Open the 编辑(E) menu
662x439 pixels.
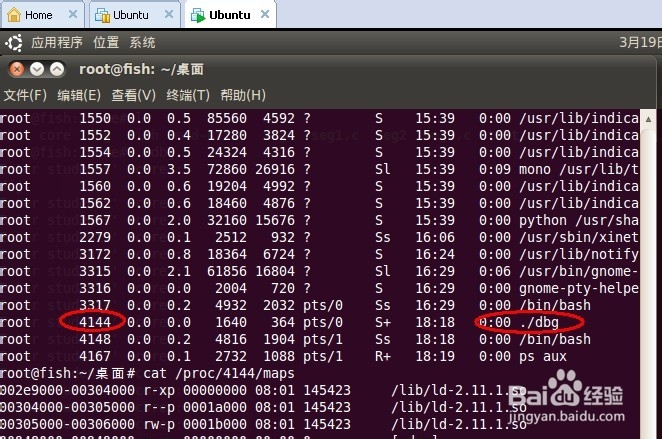coord(79,95)
